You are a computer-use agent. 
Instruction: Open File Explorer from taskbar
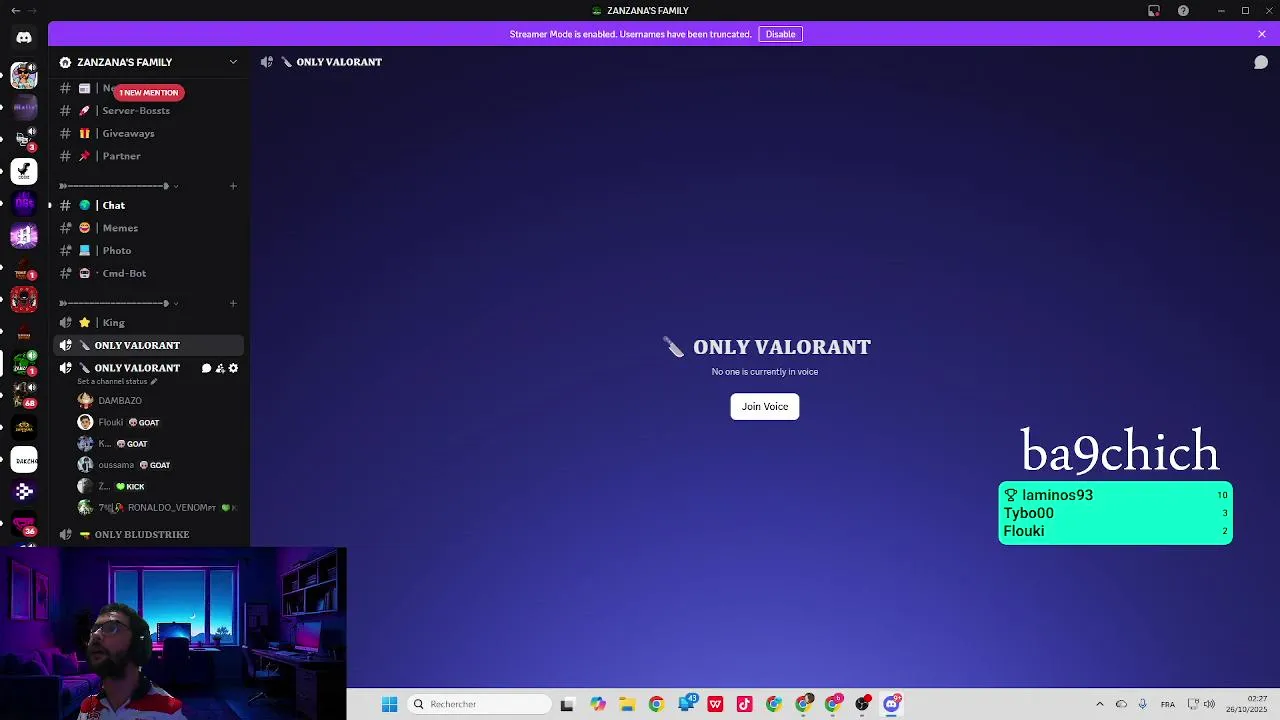click(x=627, y=704)
